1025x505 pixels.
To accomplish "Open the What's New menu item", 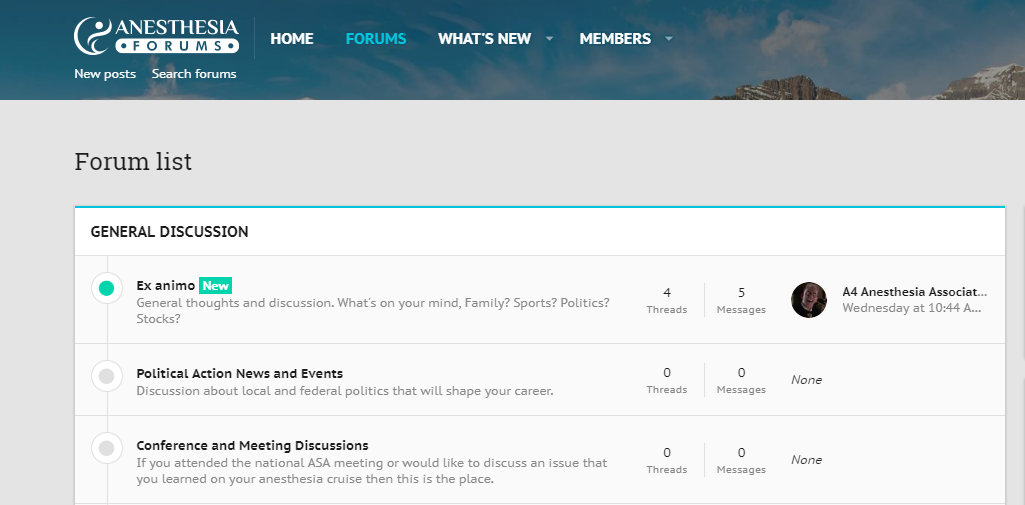I will point(484,39).
